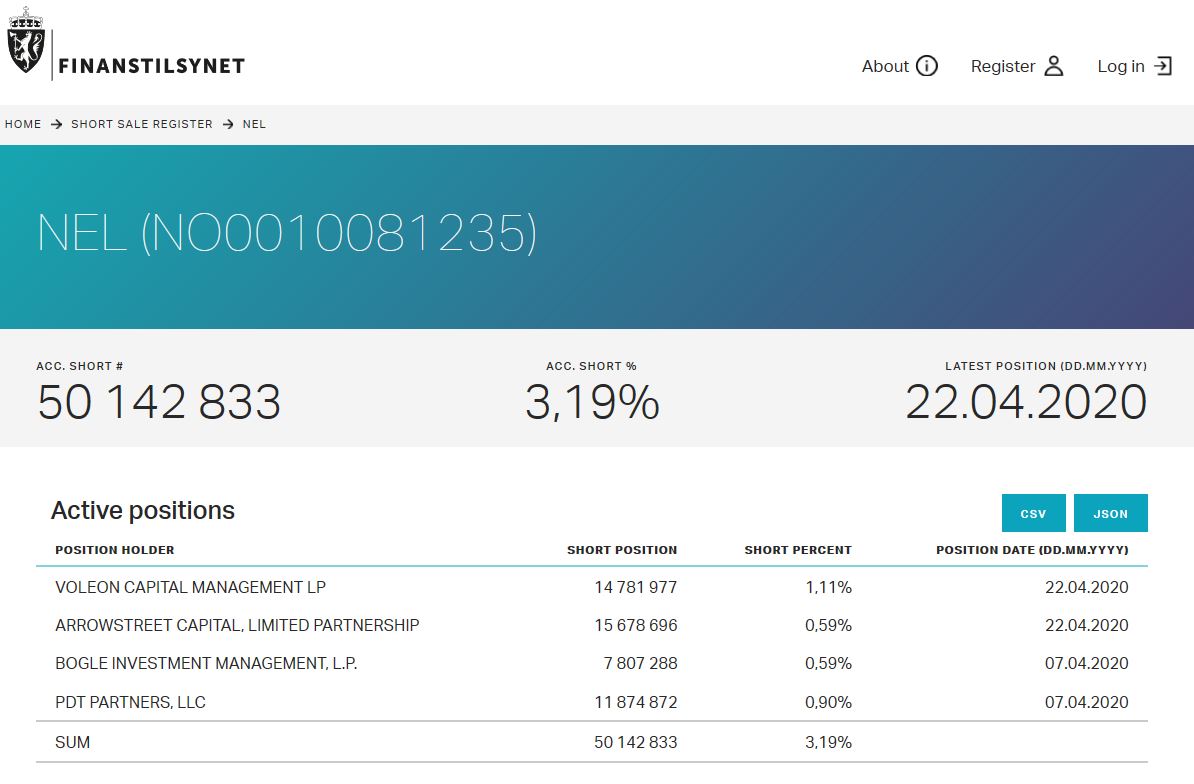The image size is (1194, 784).
Task: Open the About menu item
Action: (x=885, y=66)
